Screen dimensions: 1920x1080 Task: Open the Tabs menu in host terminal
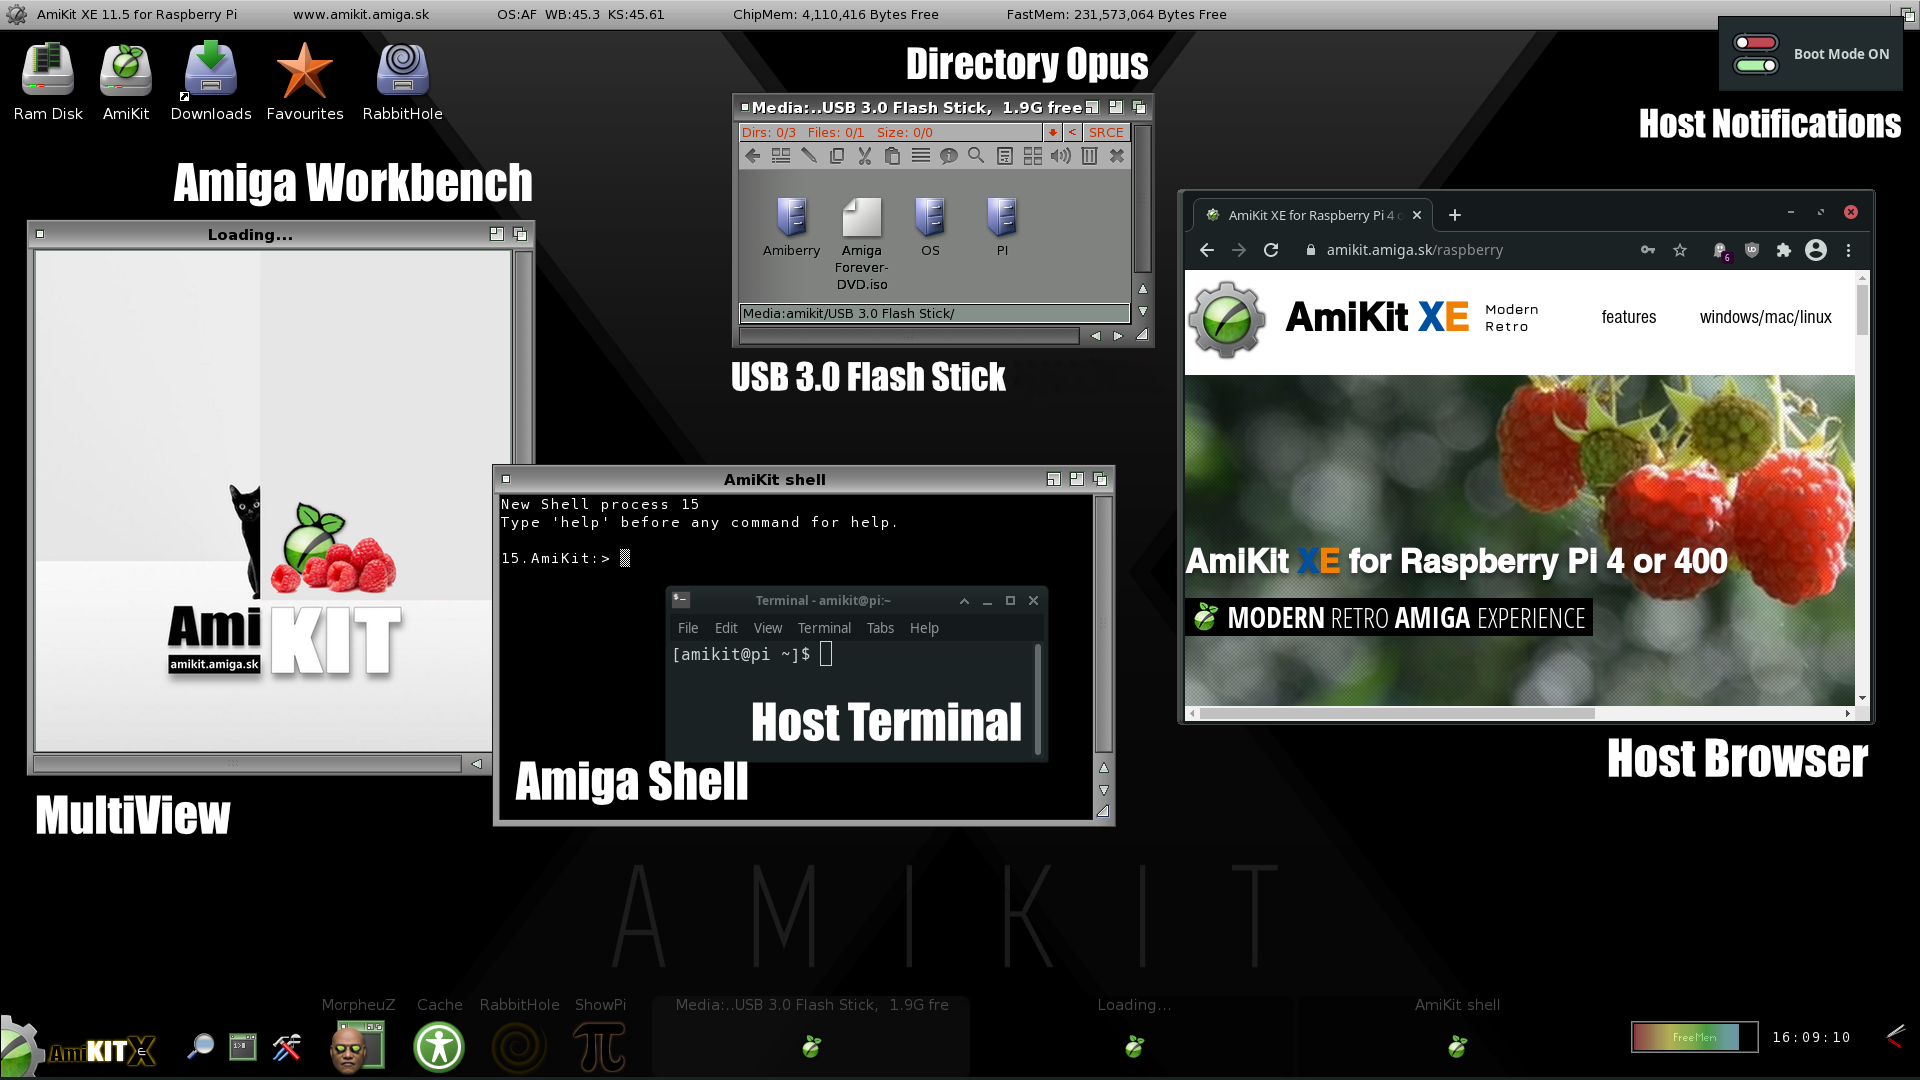[880, 628]
